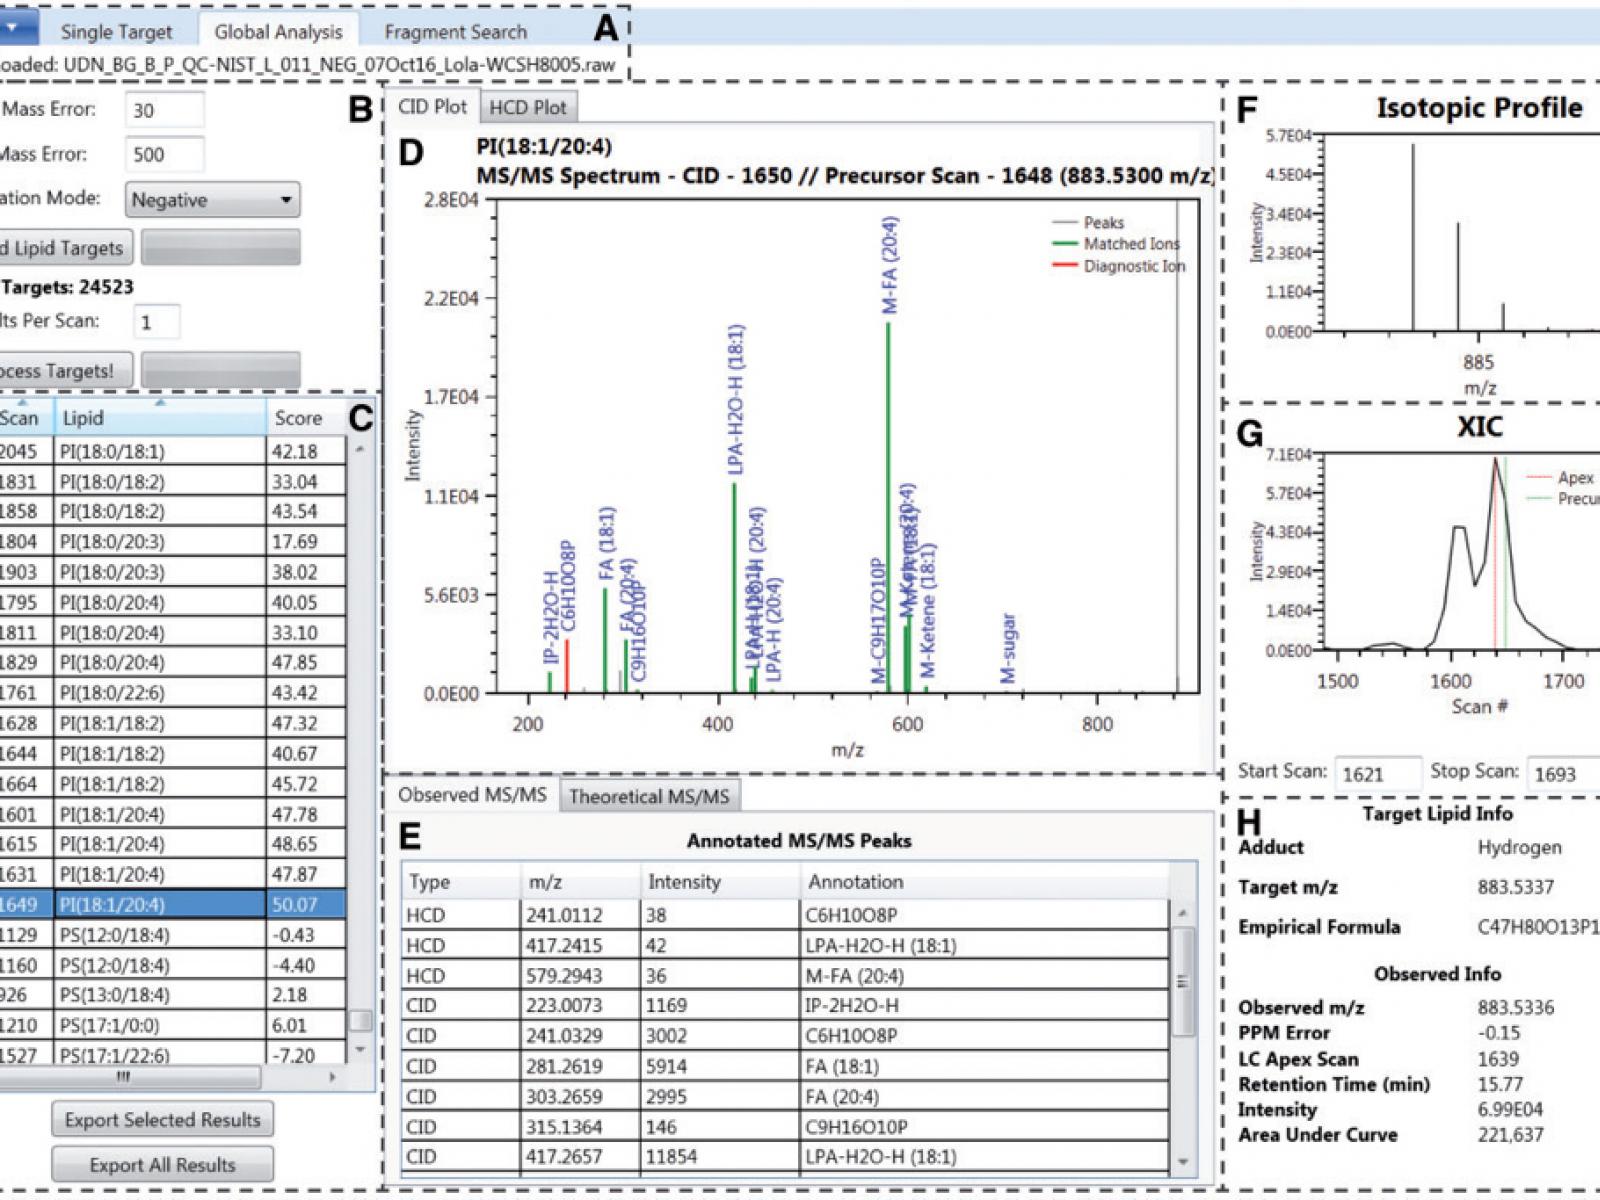This screenshot has height=1200, width=1600.
Task: Switch to Global Analysis tab
Action: point(278,32)
